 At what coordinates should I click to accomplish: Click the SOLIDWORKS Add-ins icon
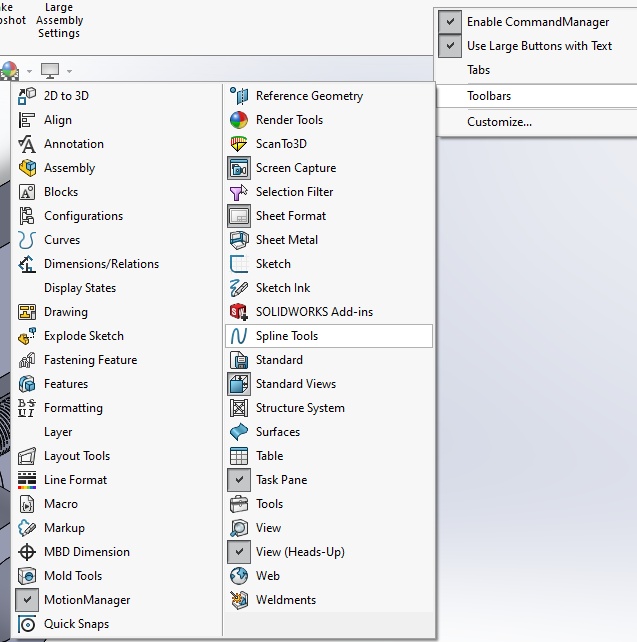(239, 312)
